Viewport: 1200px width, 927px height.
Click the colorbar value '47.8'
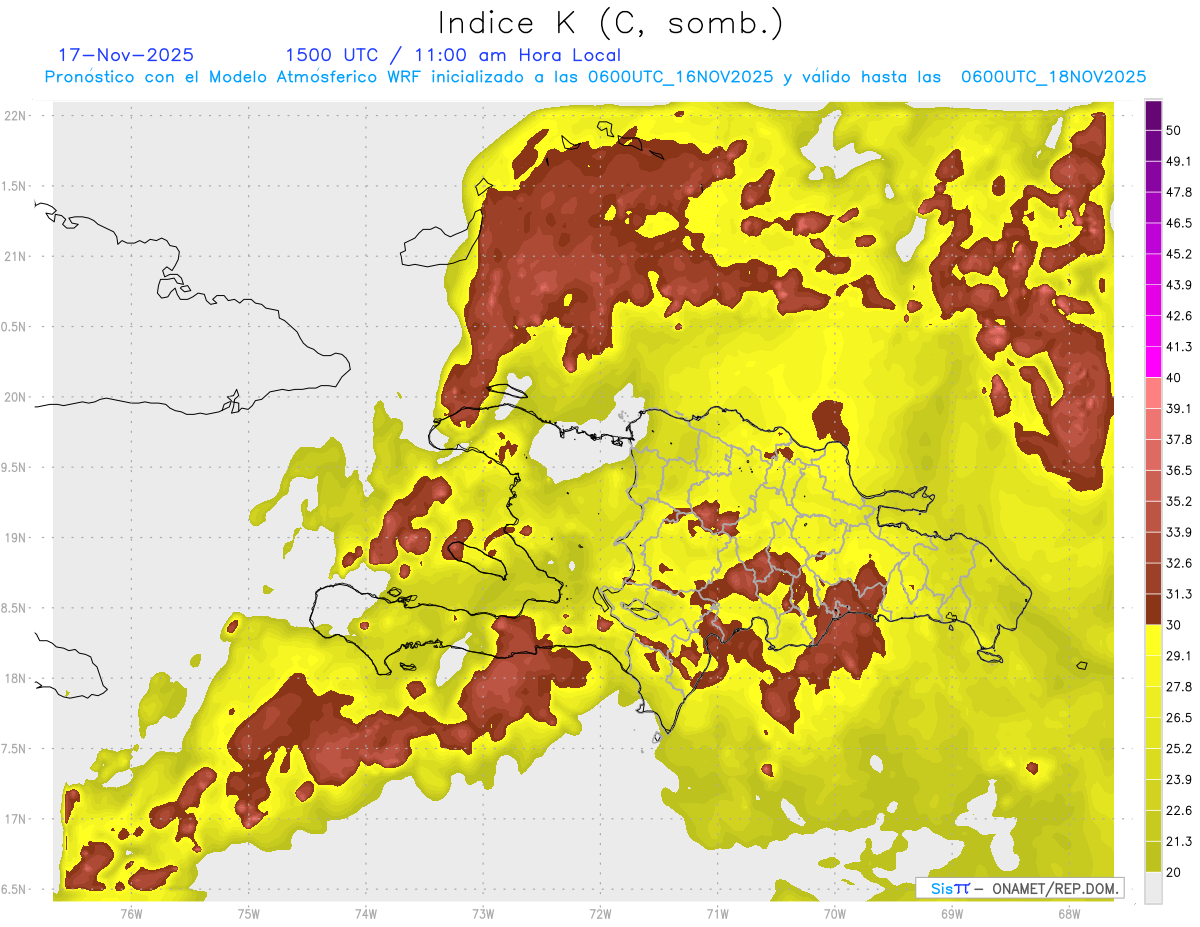pyautogui.click(x=1179, y=192)
